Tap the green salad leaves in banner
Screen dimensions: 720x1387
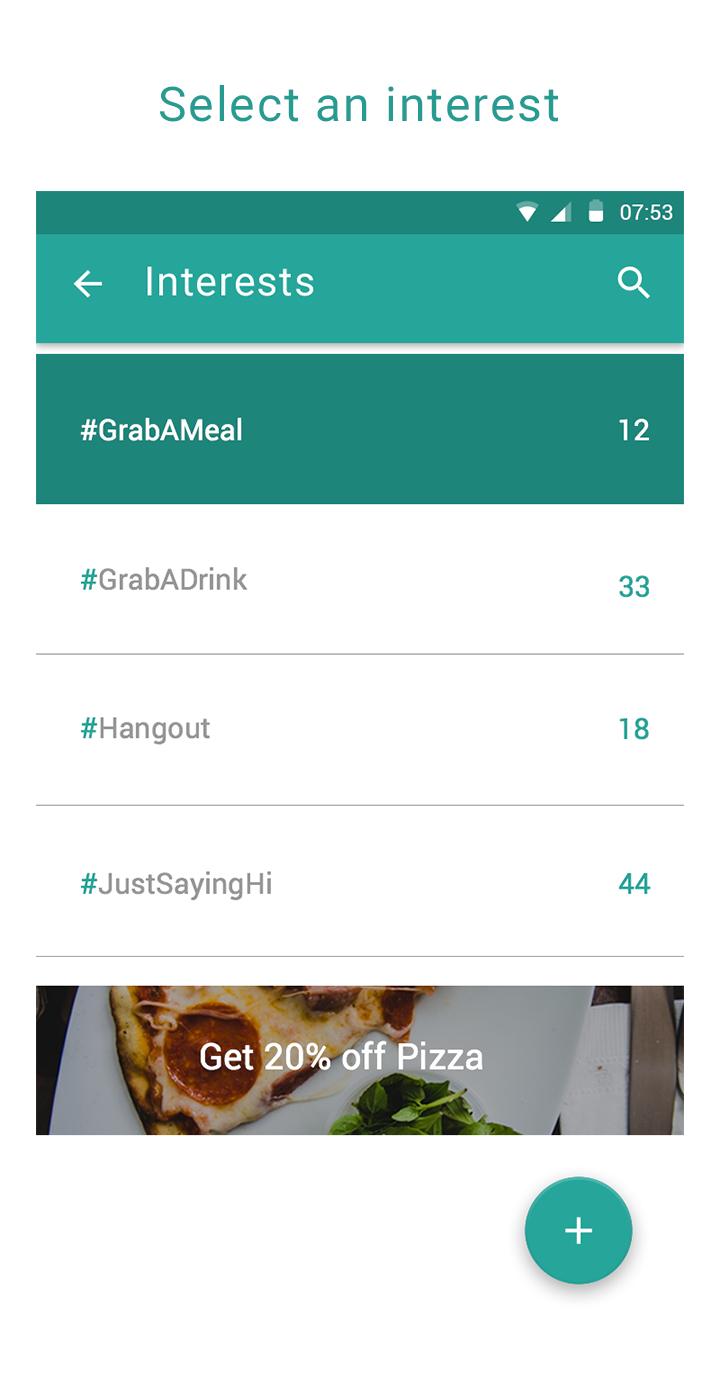pos(420,1105)
